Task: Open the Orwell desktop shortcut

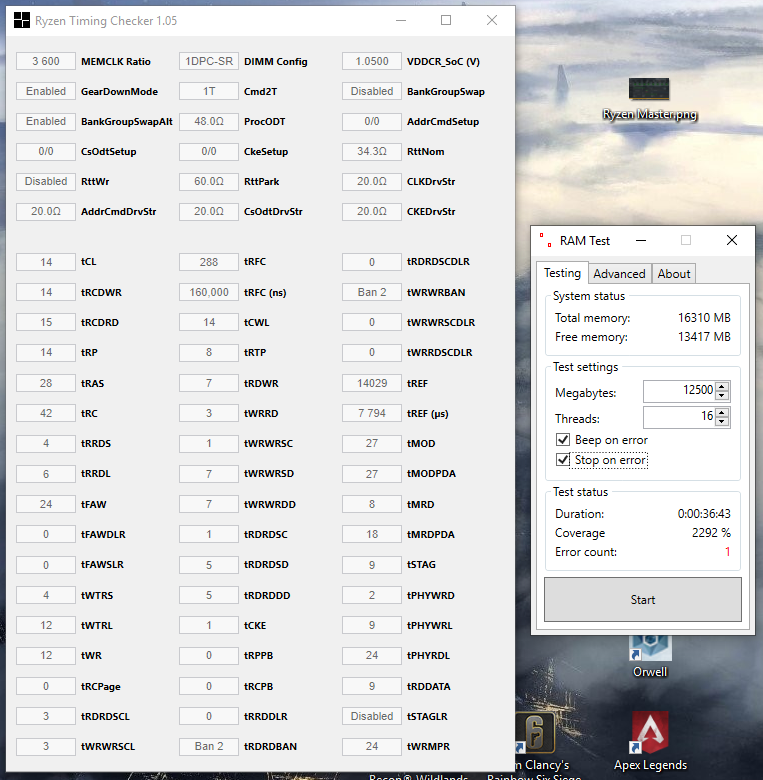Action: pyautogui.click(x=650, y=657)
